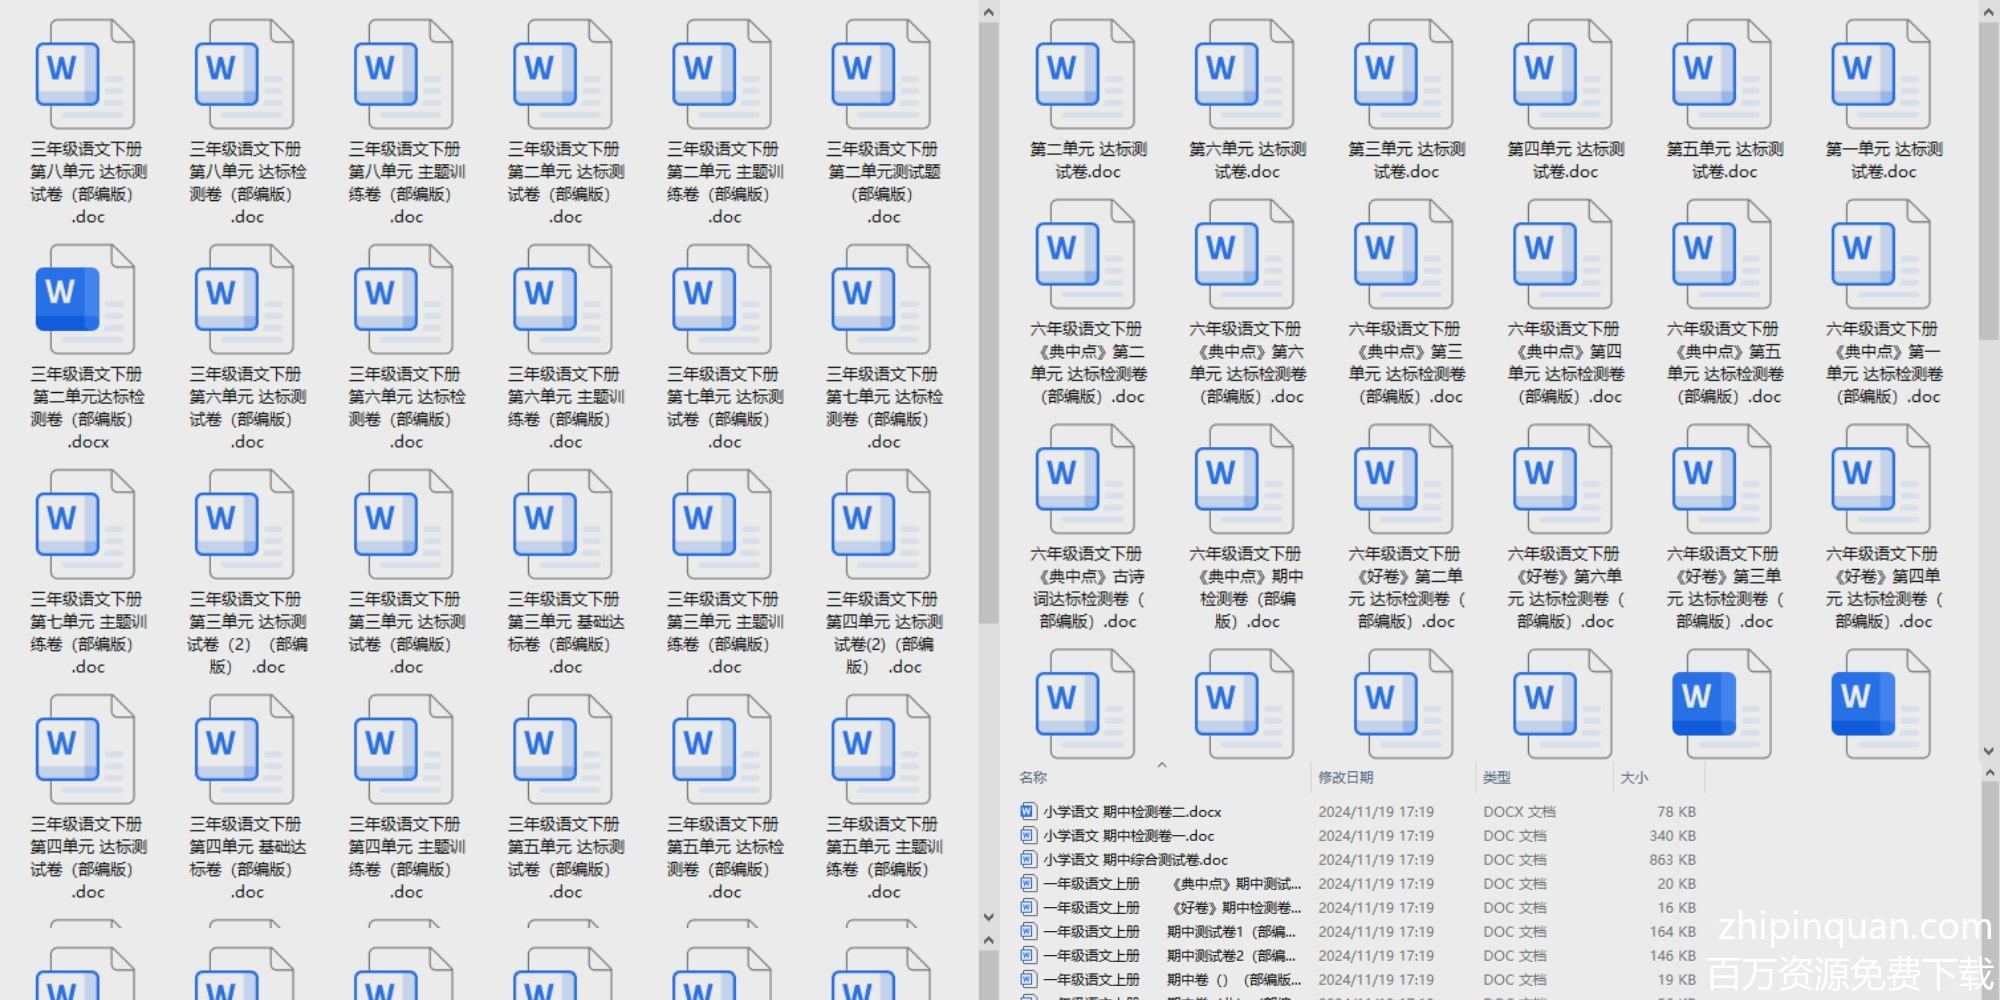
Task: Choose the 三年级 第二单元 主题训练卷 doc icon
Action: (x=722, y=74)
